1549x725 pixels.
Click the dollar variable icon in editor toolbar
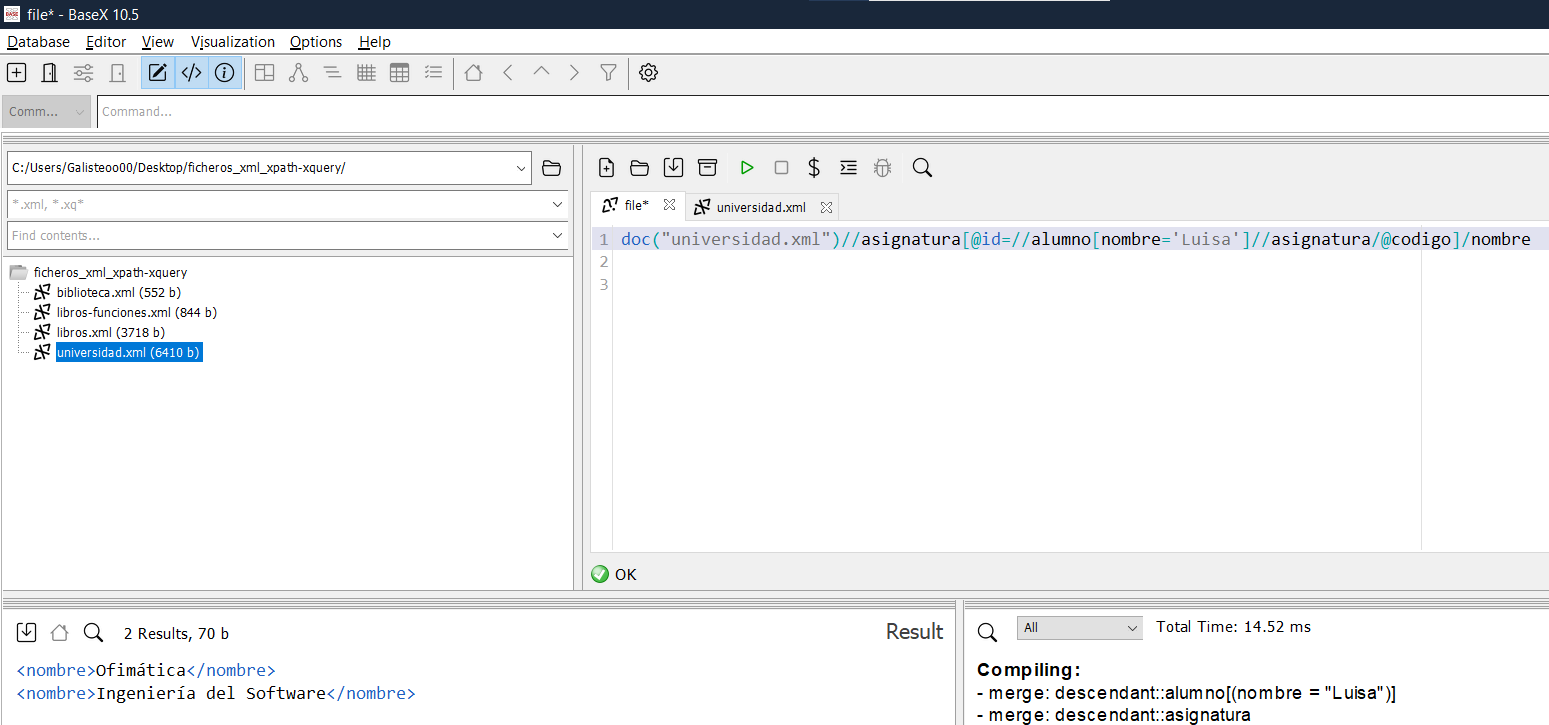(813, 167)
